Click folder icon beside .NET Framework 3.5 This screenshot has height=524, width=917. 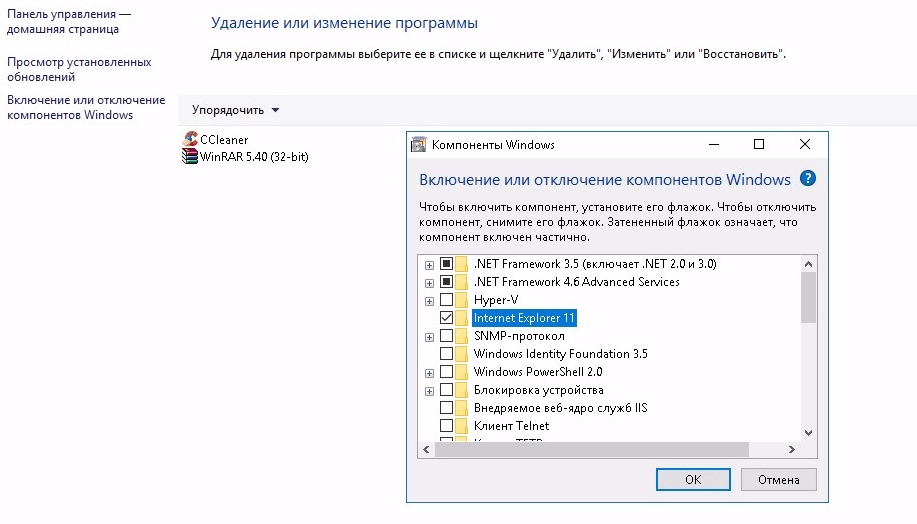[x=461, y=264]
